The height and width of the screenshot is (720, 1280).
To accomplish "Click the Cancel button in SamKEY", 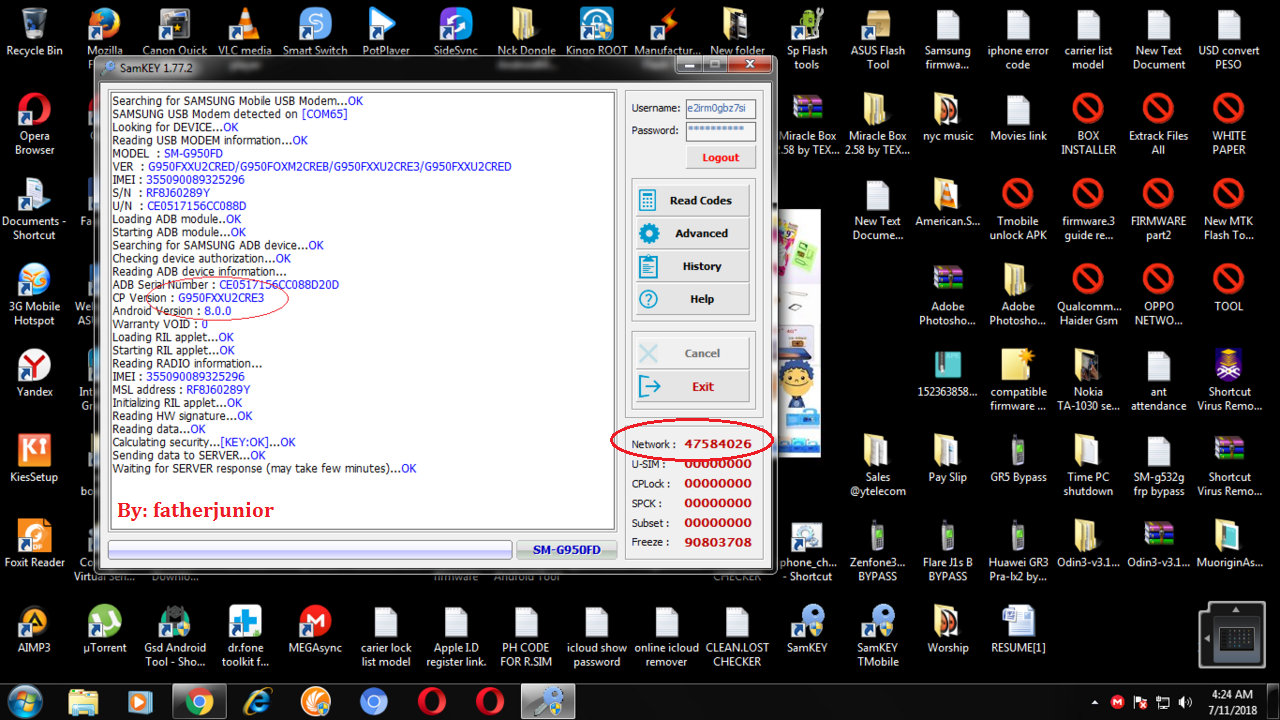I will tap(692, 353).
